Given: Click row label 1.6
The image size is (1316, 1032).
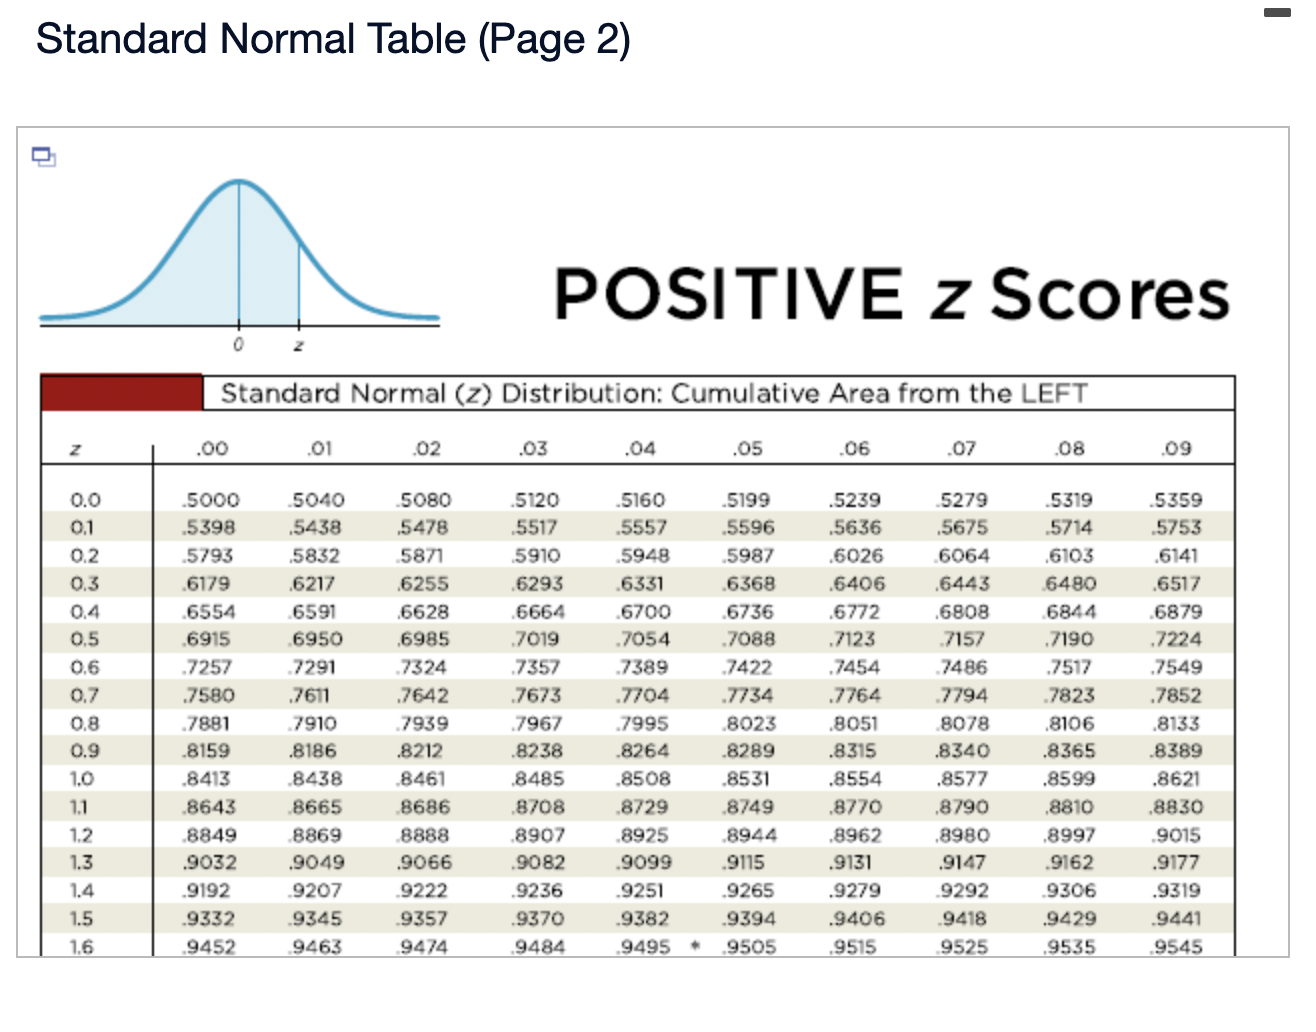Looking at the screenshot, I should 82,946.
